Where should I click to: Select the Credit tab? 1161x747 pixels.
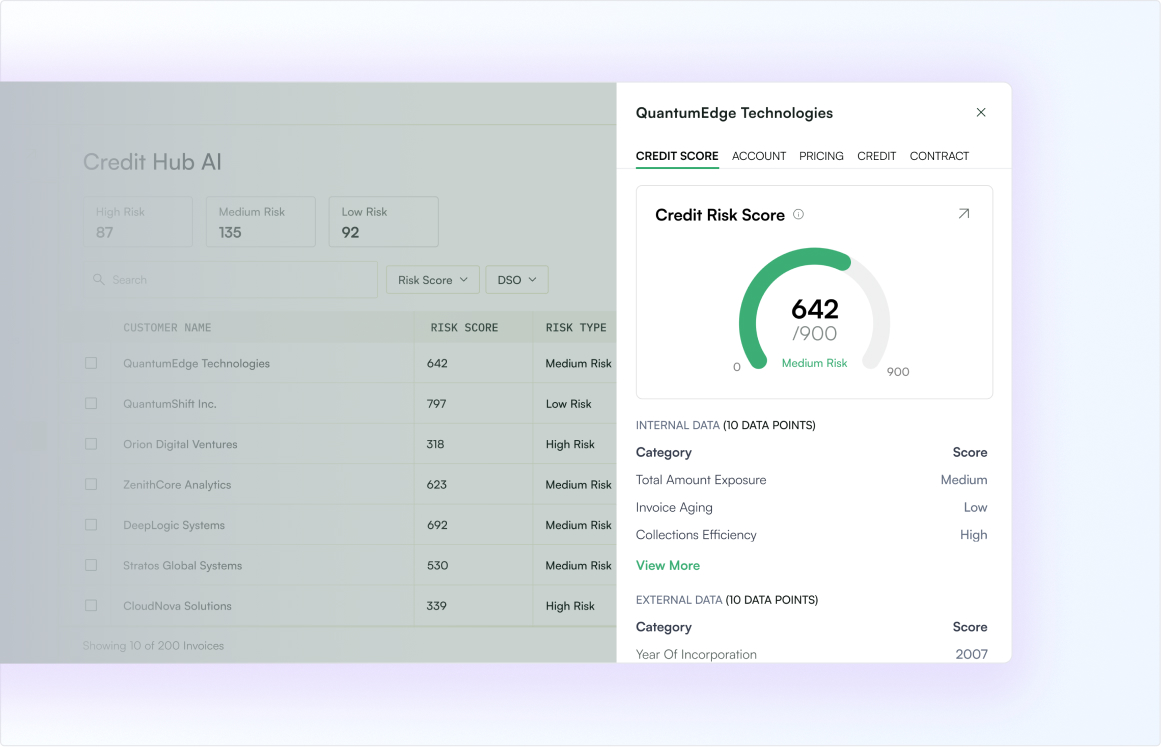pyautogui.click(x=877, y=156)
